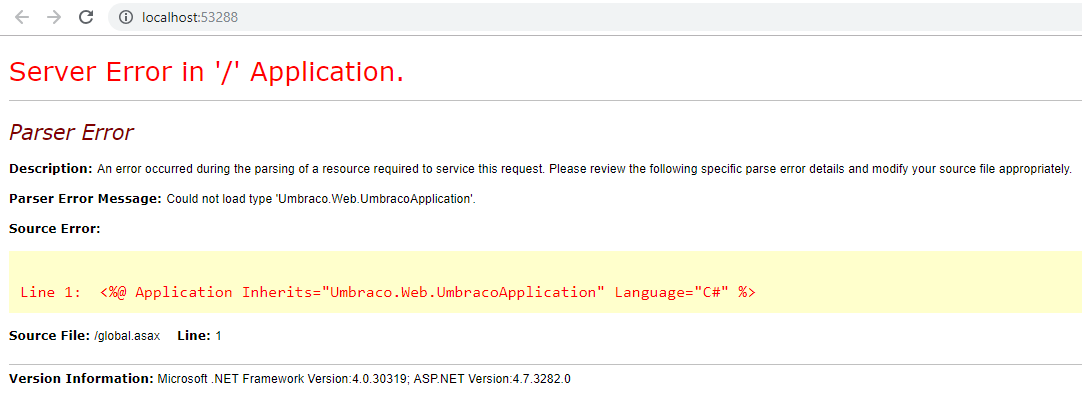Viewport: 1082px width, 405px height.
Task: Click the browser back arrow
Action: click(22, 17)
